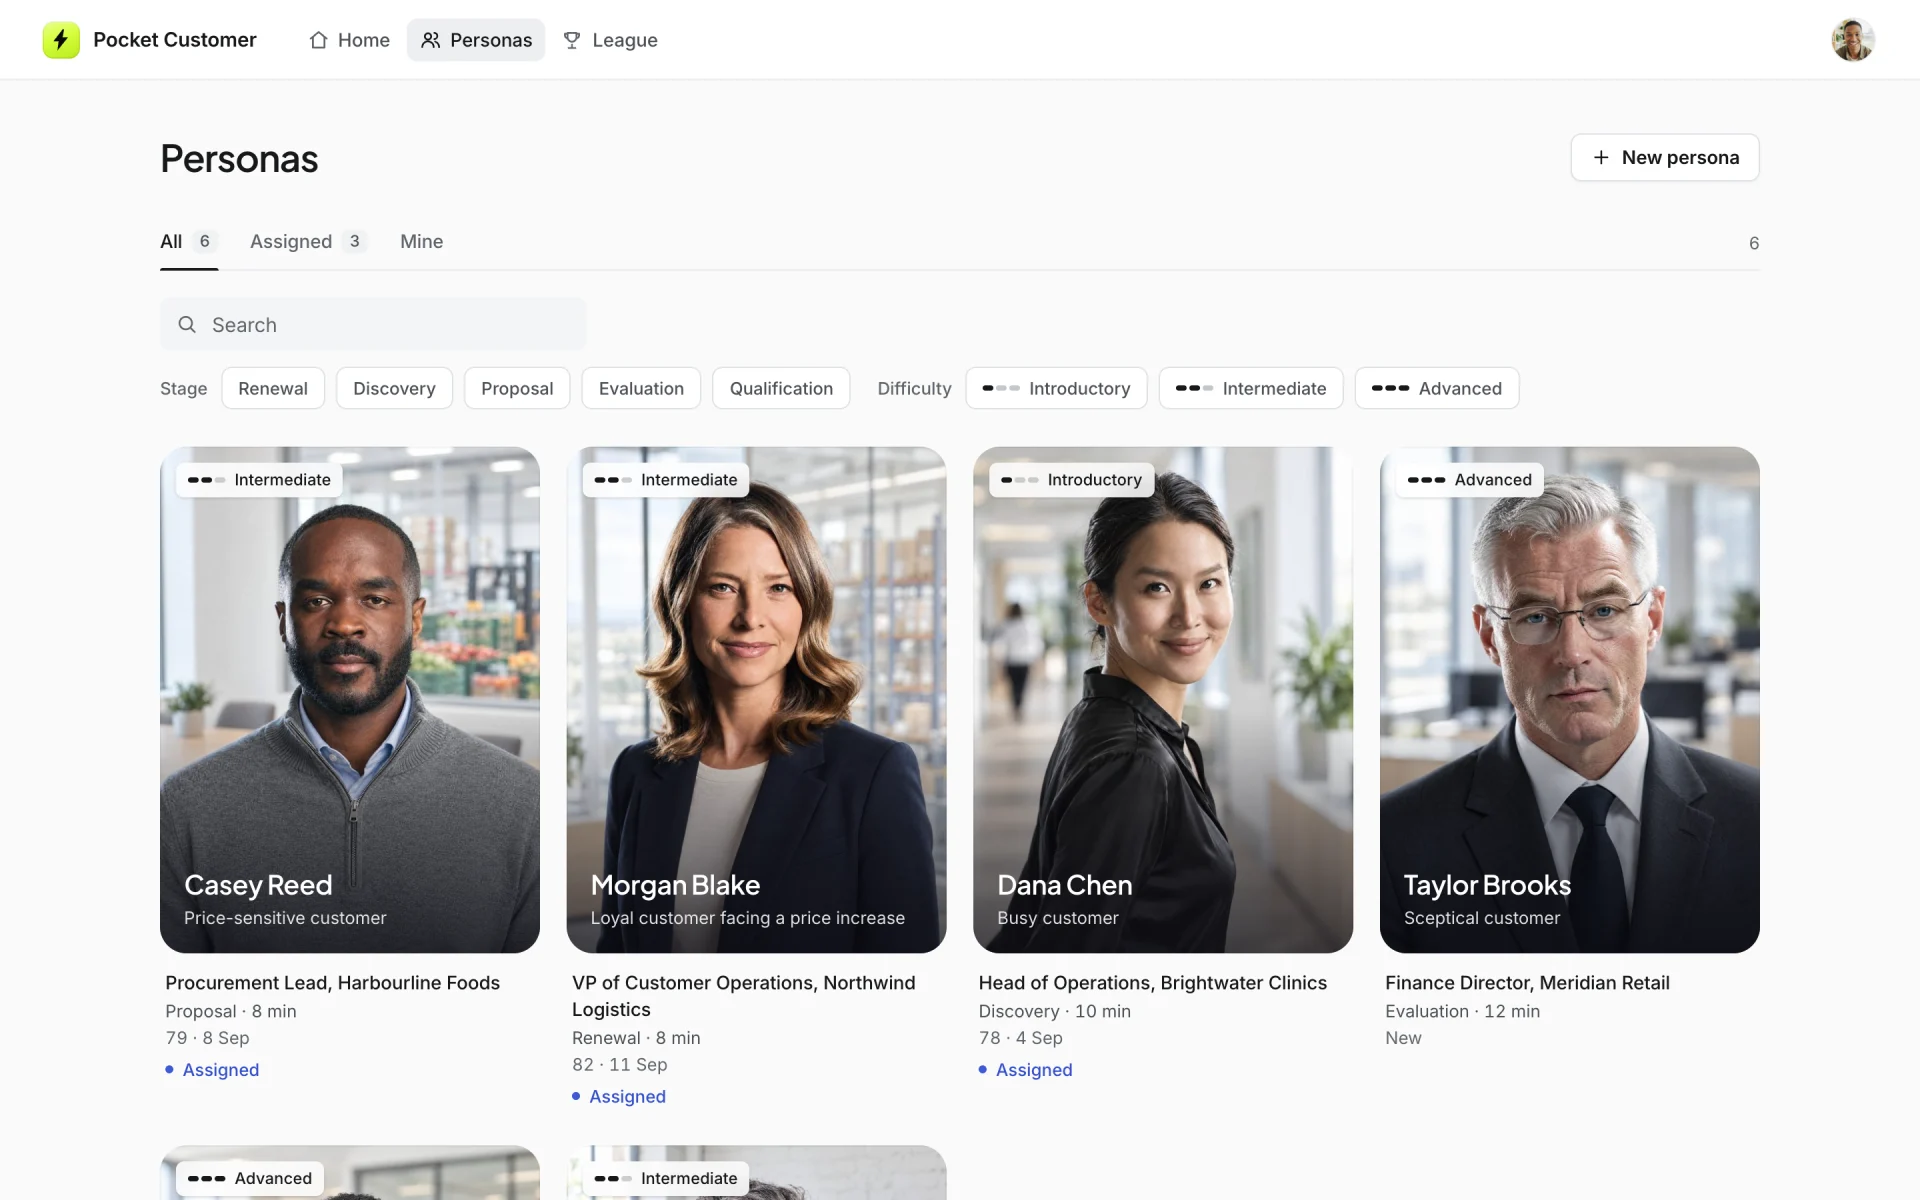Click the Assigned status under Dana Chen
Image resolution: width=1920 pixels, height=1200 pixels.
point(1025,1070)
